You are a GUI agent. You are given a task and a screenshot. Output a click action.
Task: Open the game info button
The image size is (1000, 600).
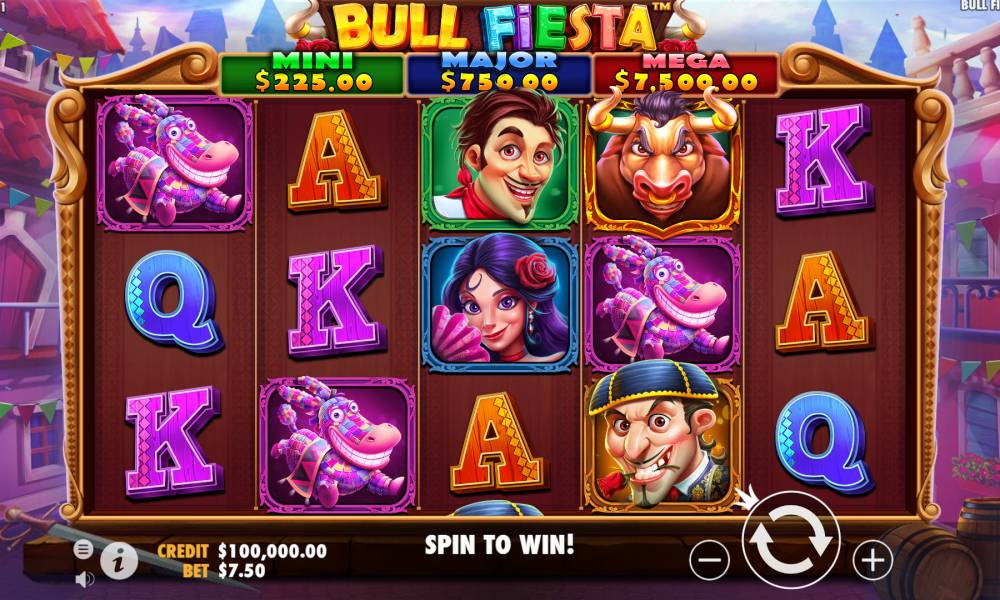tap(119, 561)
